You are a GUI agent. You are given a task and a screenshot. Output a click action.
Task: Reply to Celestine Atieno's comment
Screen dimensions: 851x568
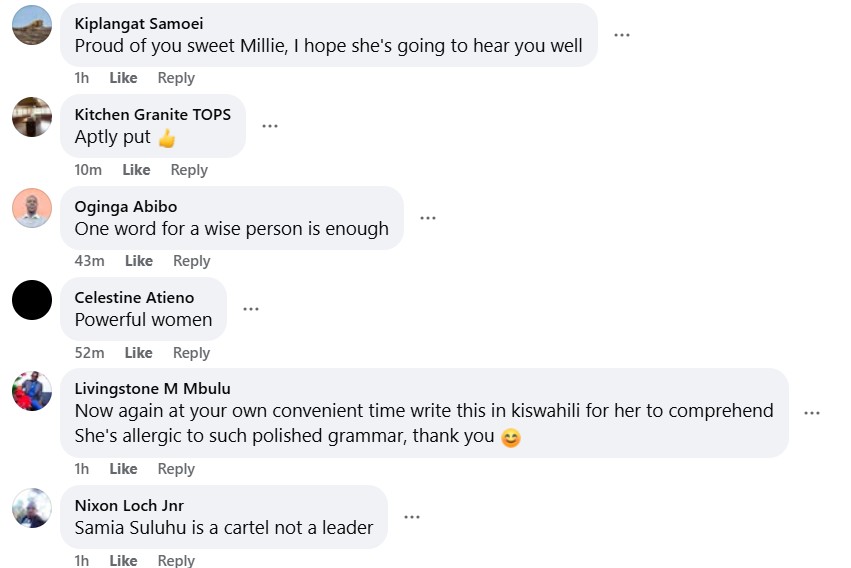click(191, 353)
